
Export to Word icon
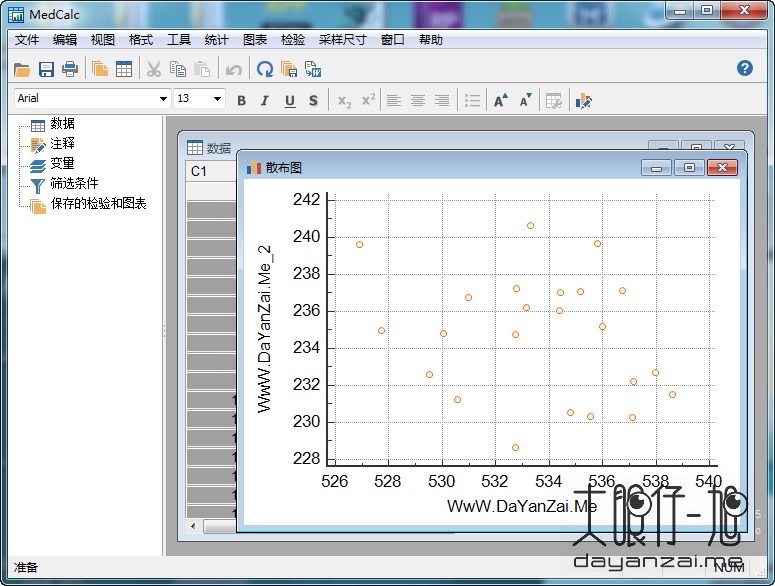[313, 69]
